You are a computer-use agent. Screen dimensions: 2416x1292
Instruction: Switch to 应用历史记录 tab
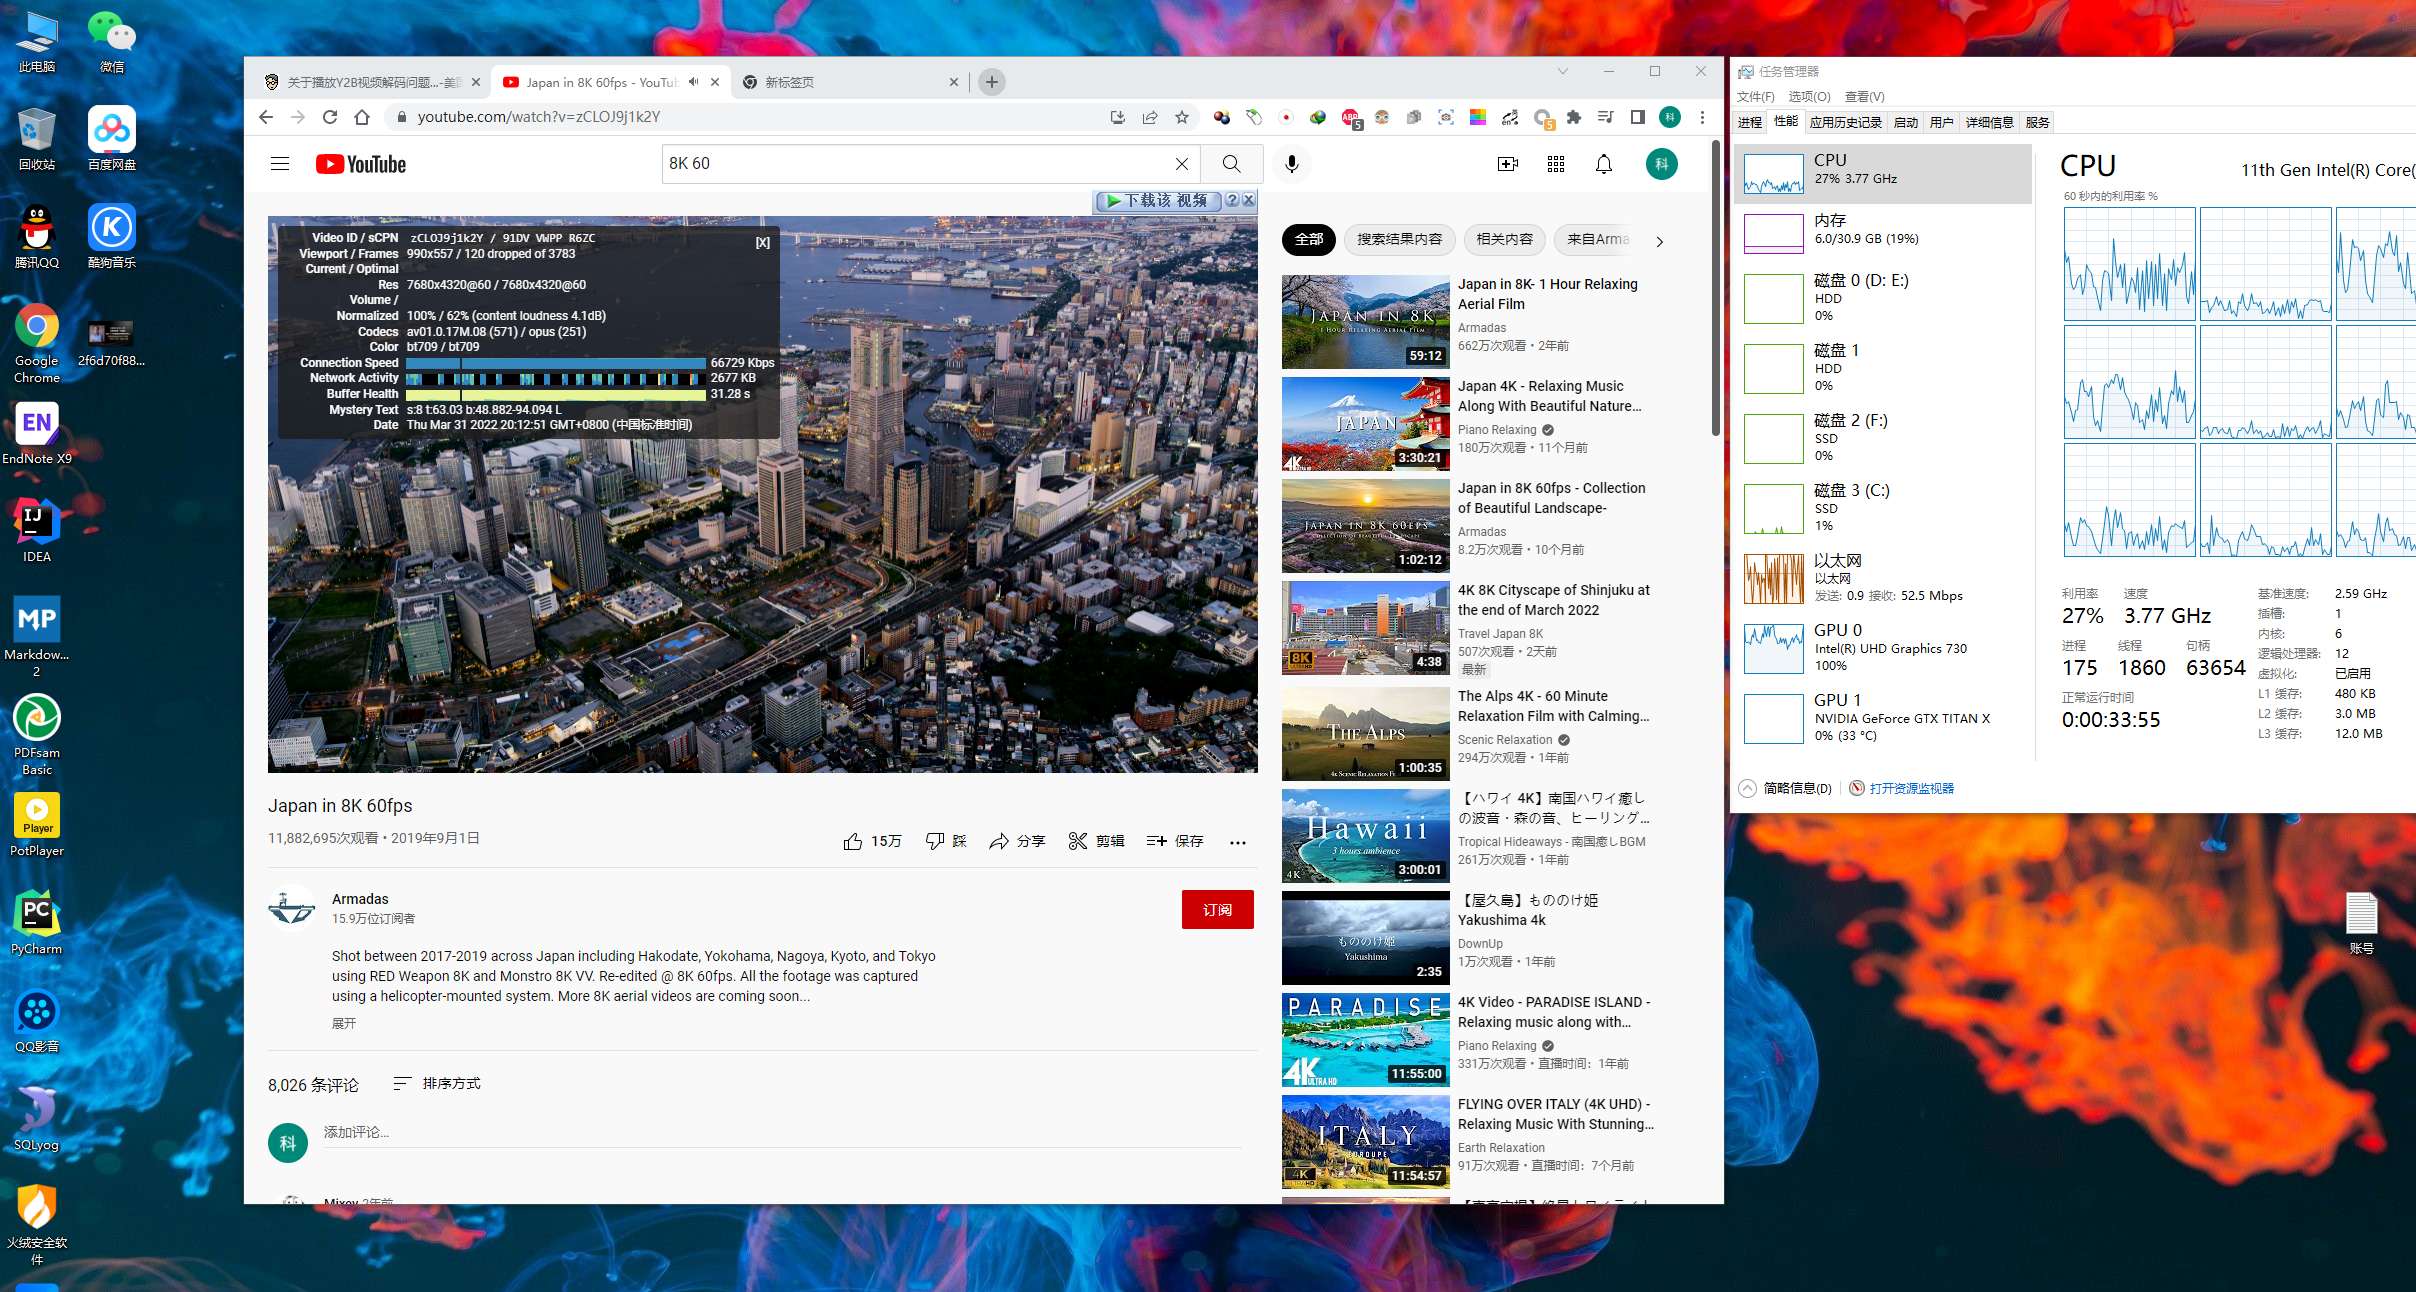(1846, 122)
